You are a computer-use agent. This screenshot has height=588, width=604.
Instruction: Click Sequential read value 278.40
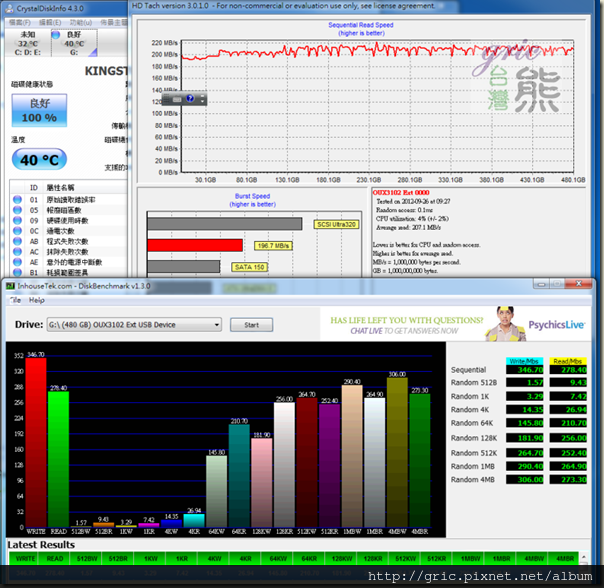568,370
